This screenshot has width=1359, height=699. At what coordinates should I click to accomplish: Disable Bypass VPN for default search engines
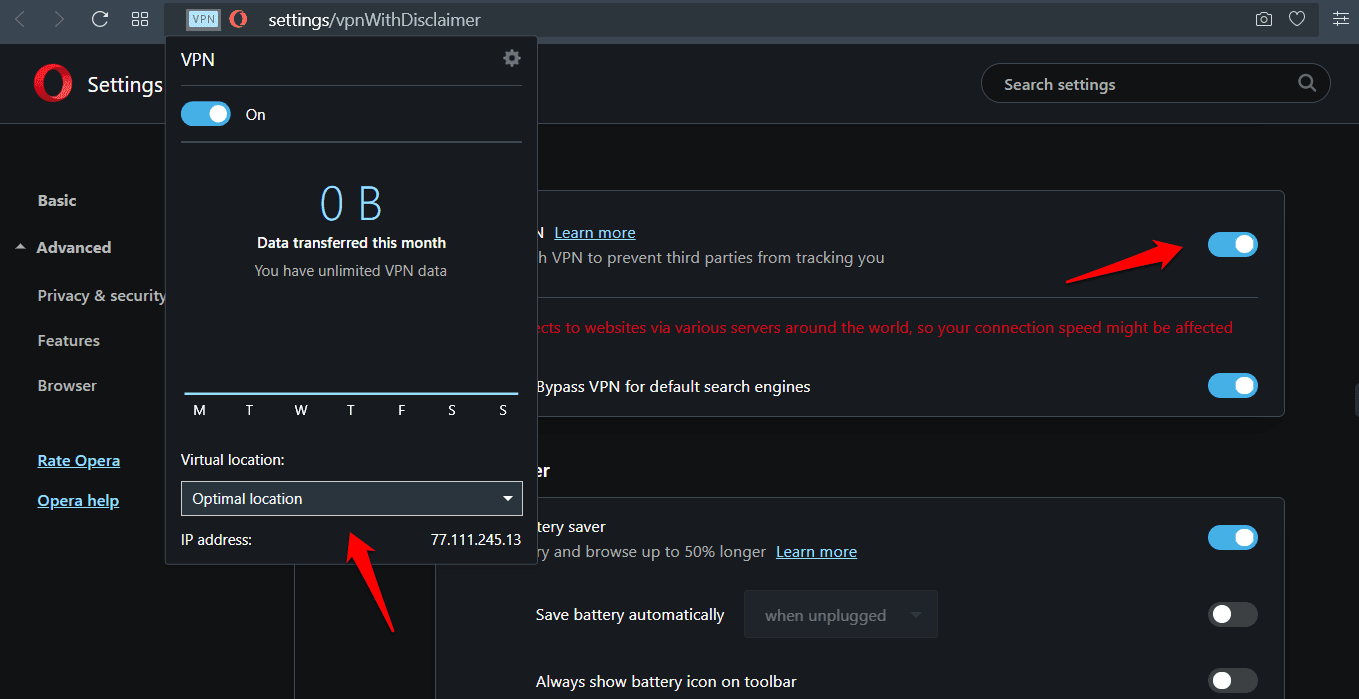tap(1232, 385)
